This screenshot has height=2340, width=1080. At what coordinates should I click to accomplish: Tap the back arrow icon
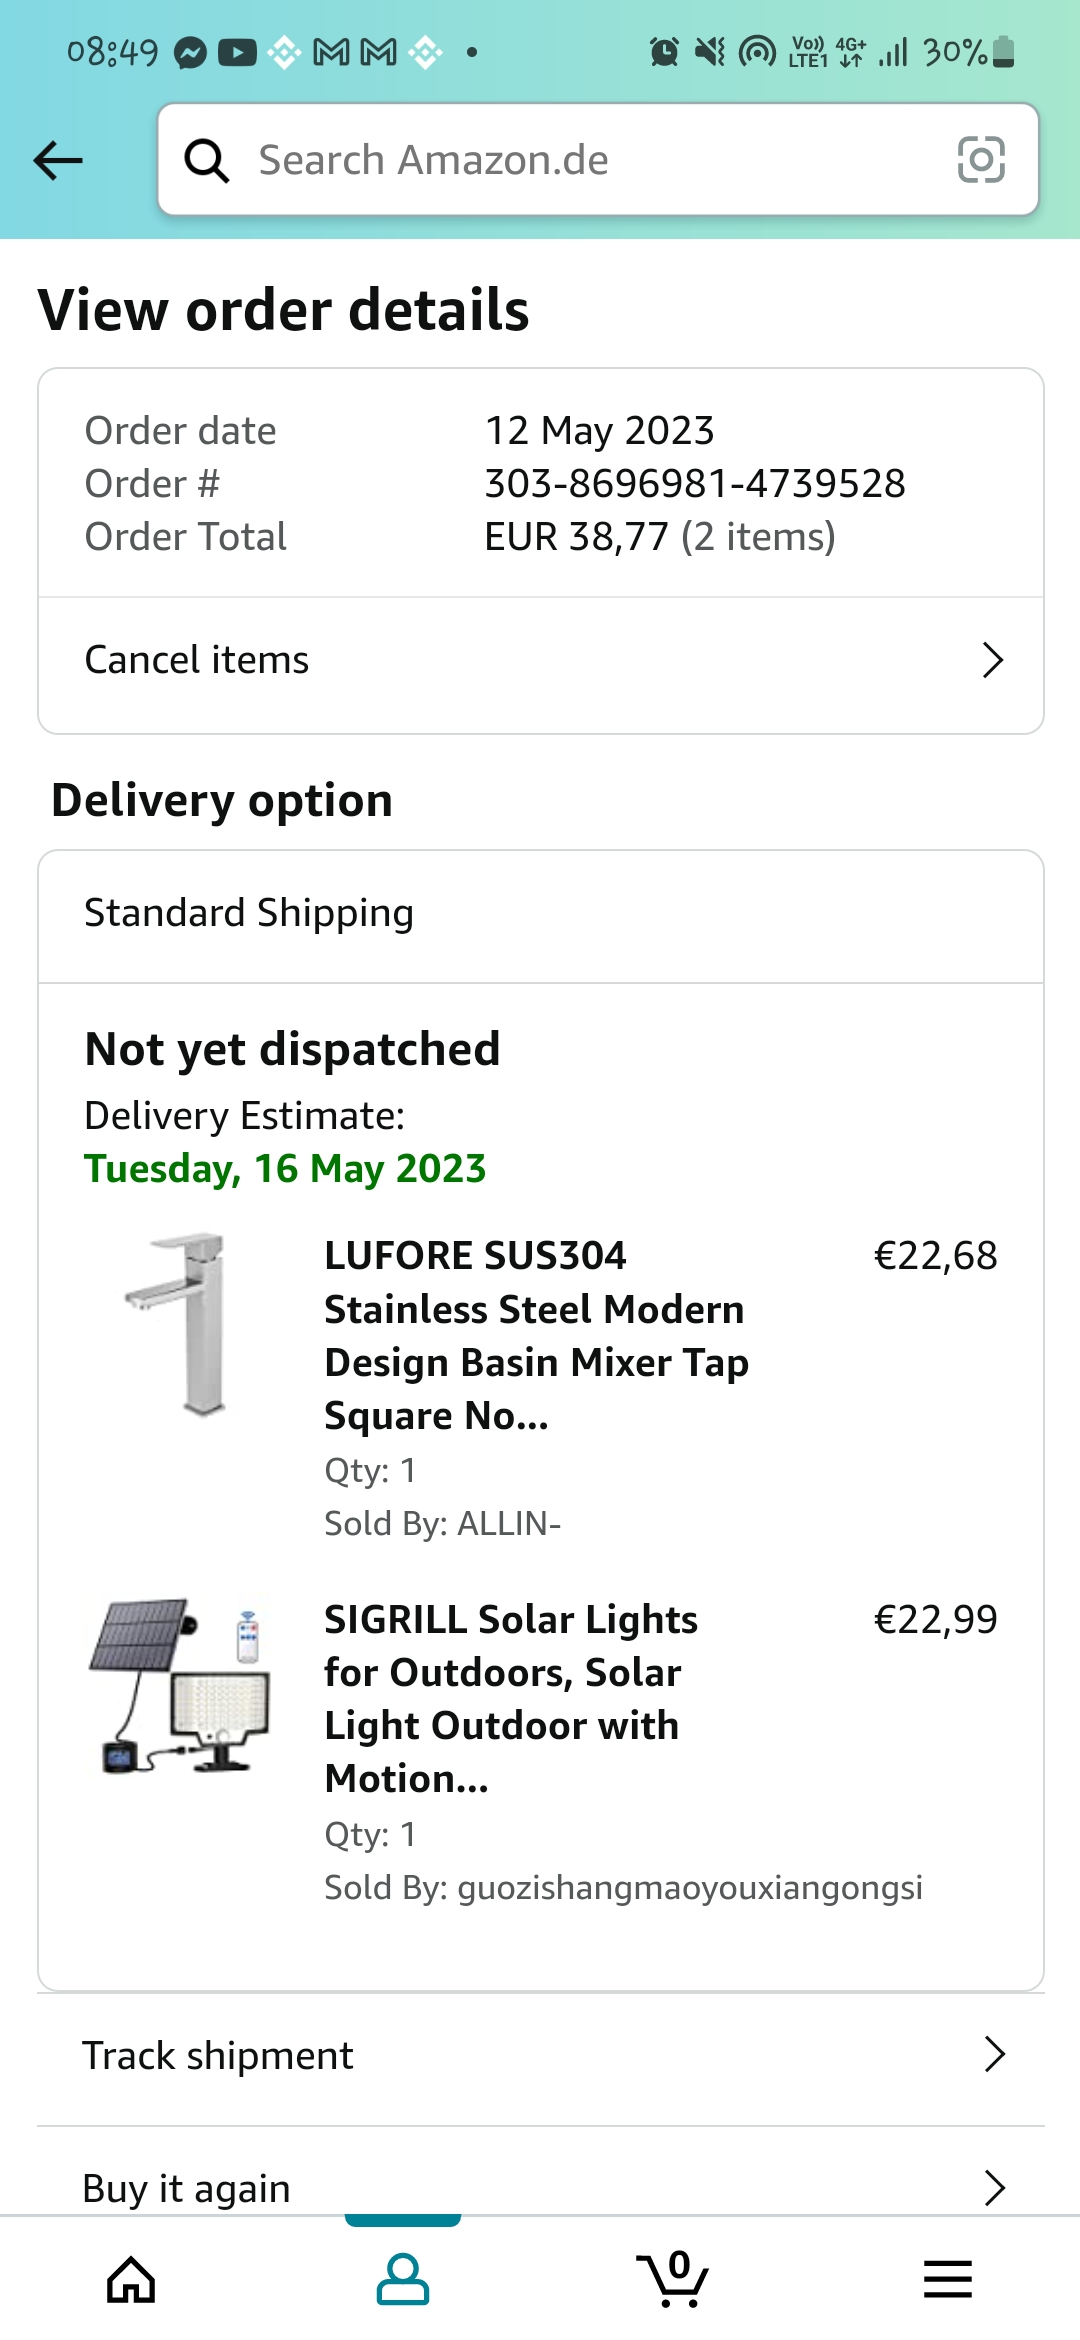[x=58, y=160]
